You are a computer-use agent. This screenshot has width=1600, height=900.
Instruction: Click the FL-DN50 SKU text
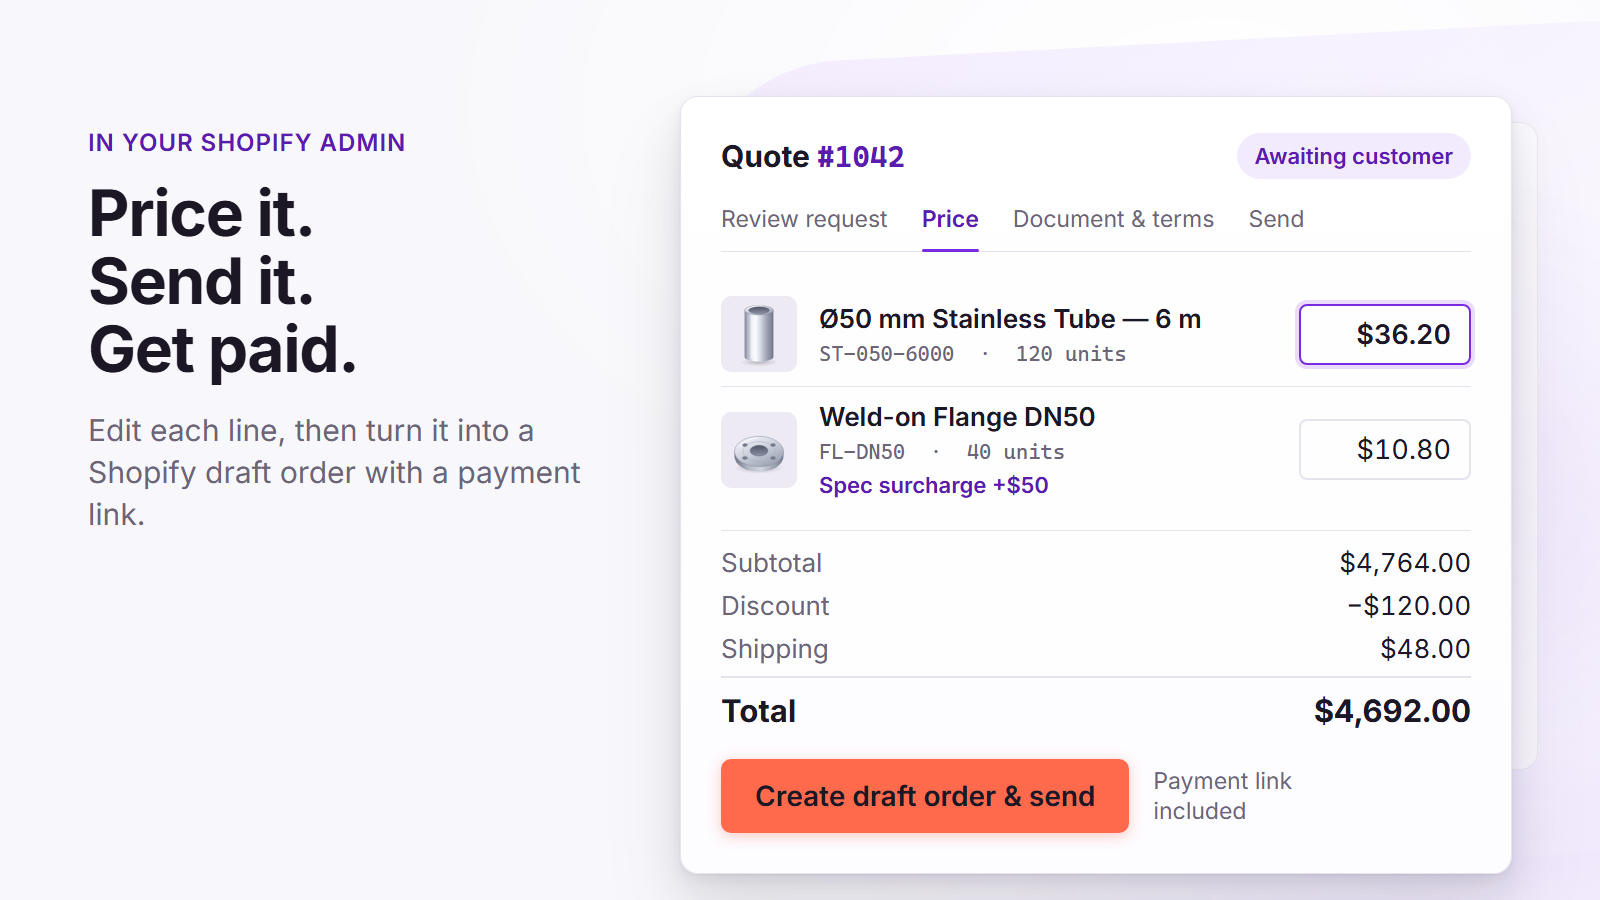point(862,452)
